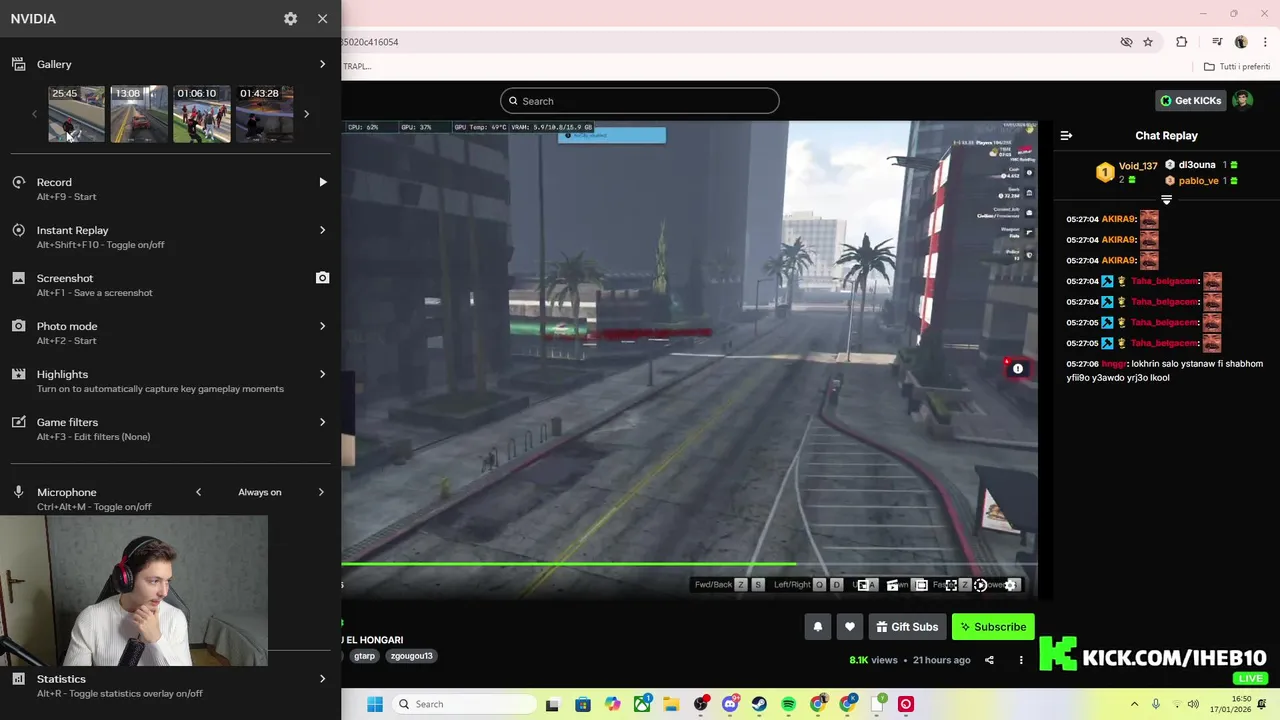Open Photo mode entry
The height and width of the screenshot is (720, 1280).
tap(170, 333)
